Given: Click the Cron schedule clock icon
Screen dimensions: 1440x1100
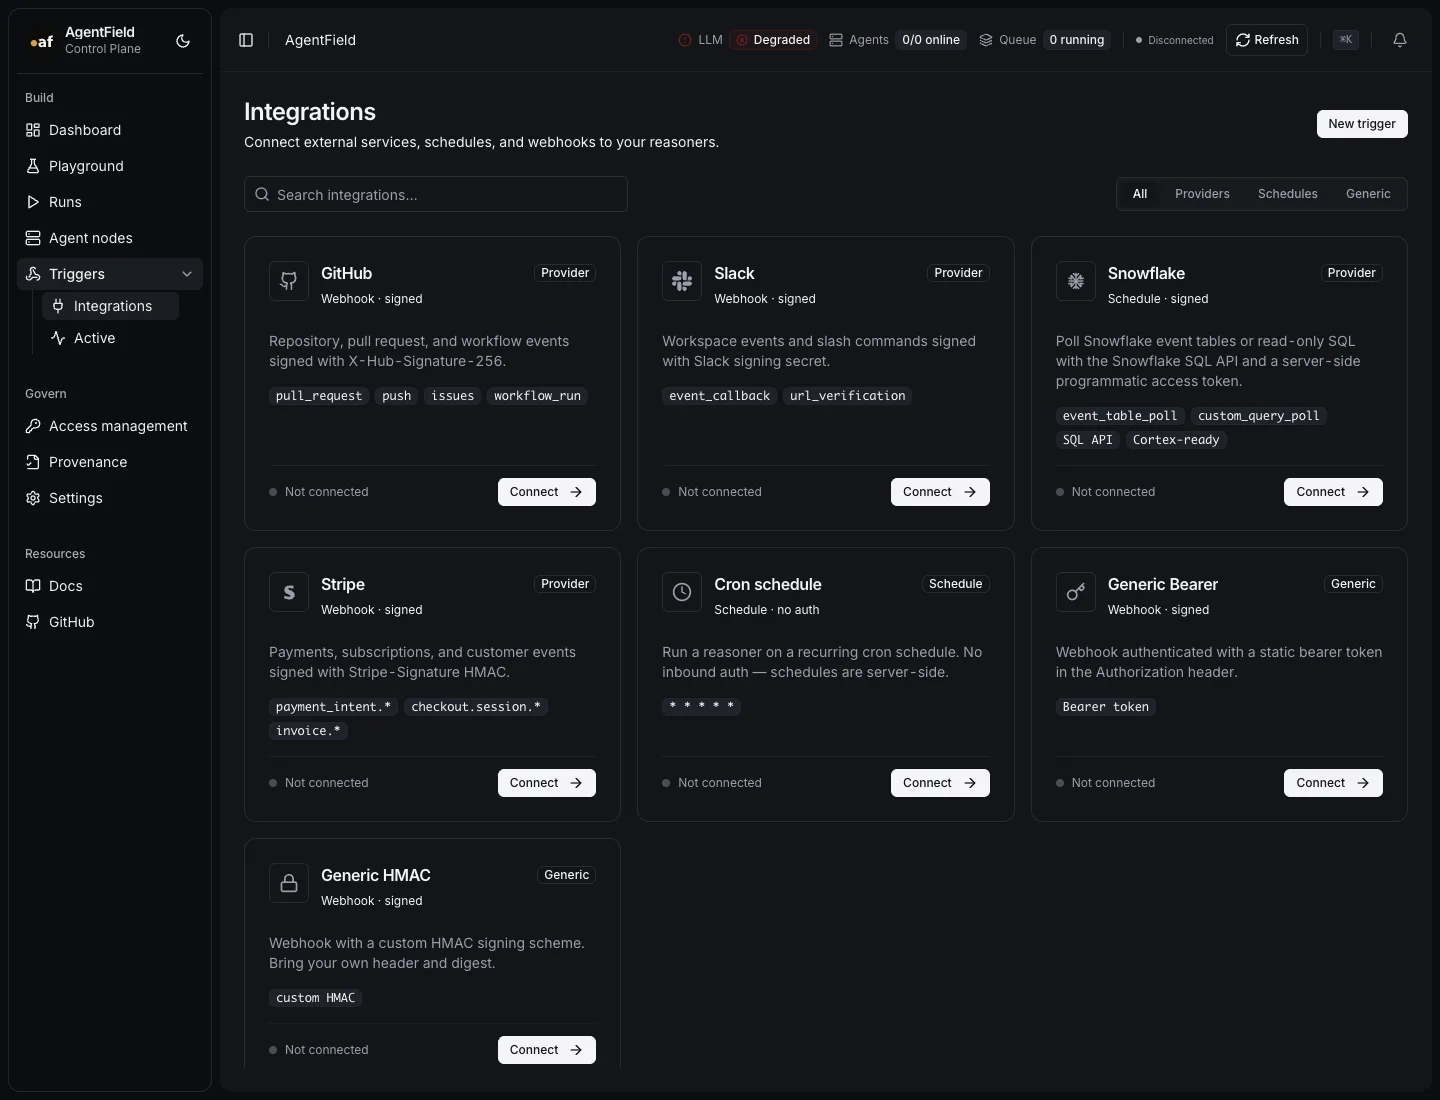Looking at the screenshot, I should (x=682, y=592).
